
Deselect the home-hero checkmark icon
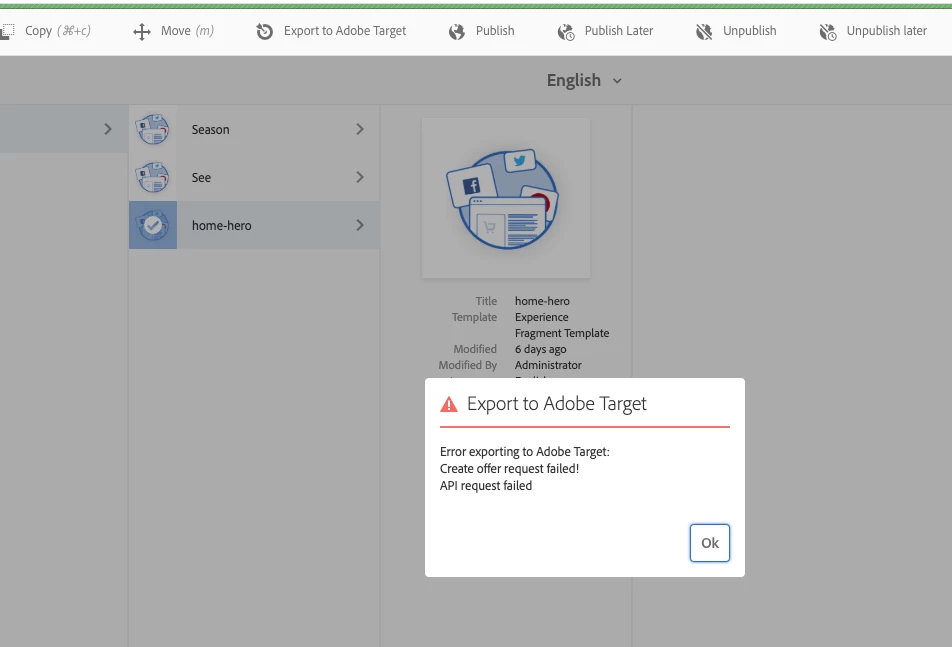click(153, 225)
